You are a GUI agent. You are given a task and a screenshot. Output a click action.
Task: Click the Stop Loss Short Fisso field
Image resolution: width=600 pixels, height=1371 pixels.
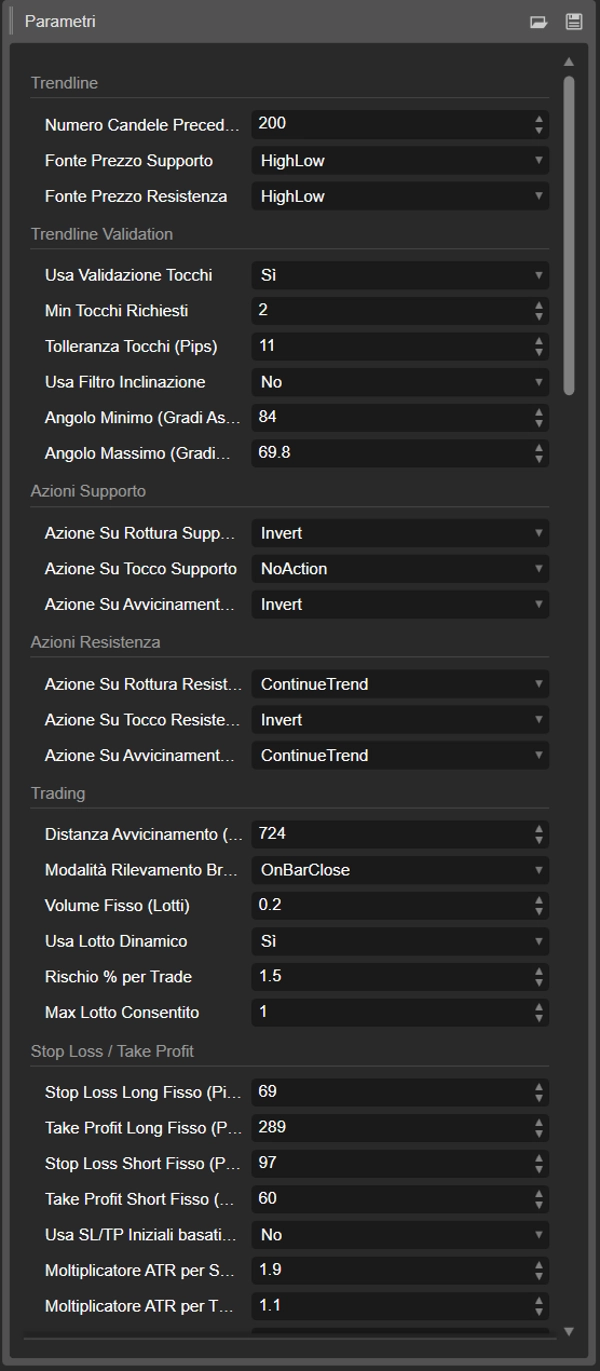[390, 1163]
